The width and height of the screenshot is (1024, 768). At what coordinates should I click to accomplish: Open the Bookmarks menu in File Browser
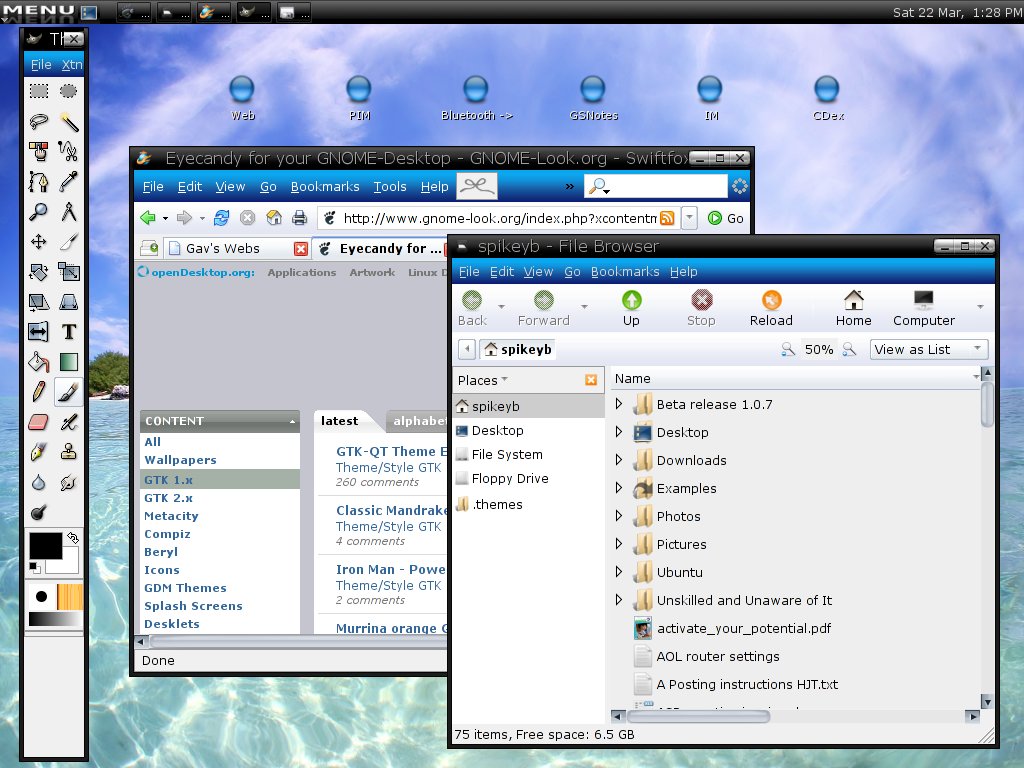click(625, 272)
